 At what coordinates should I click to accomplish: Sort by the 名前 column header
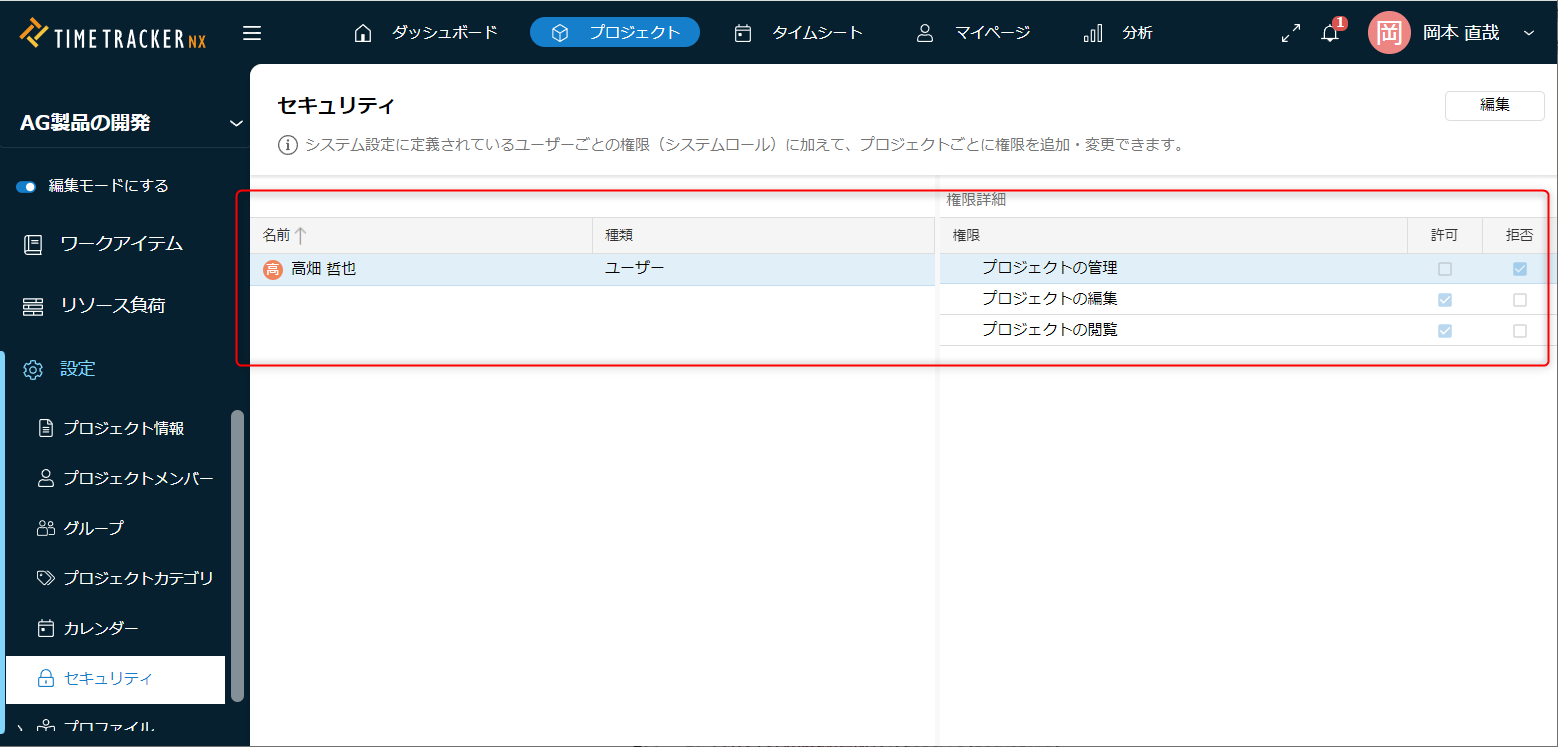(x=277, y=235)
